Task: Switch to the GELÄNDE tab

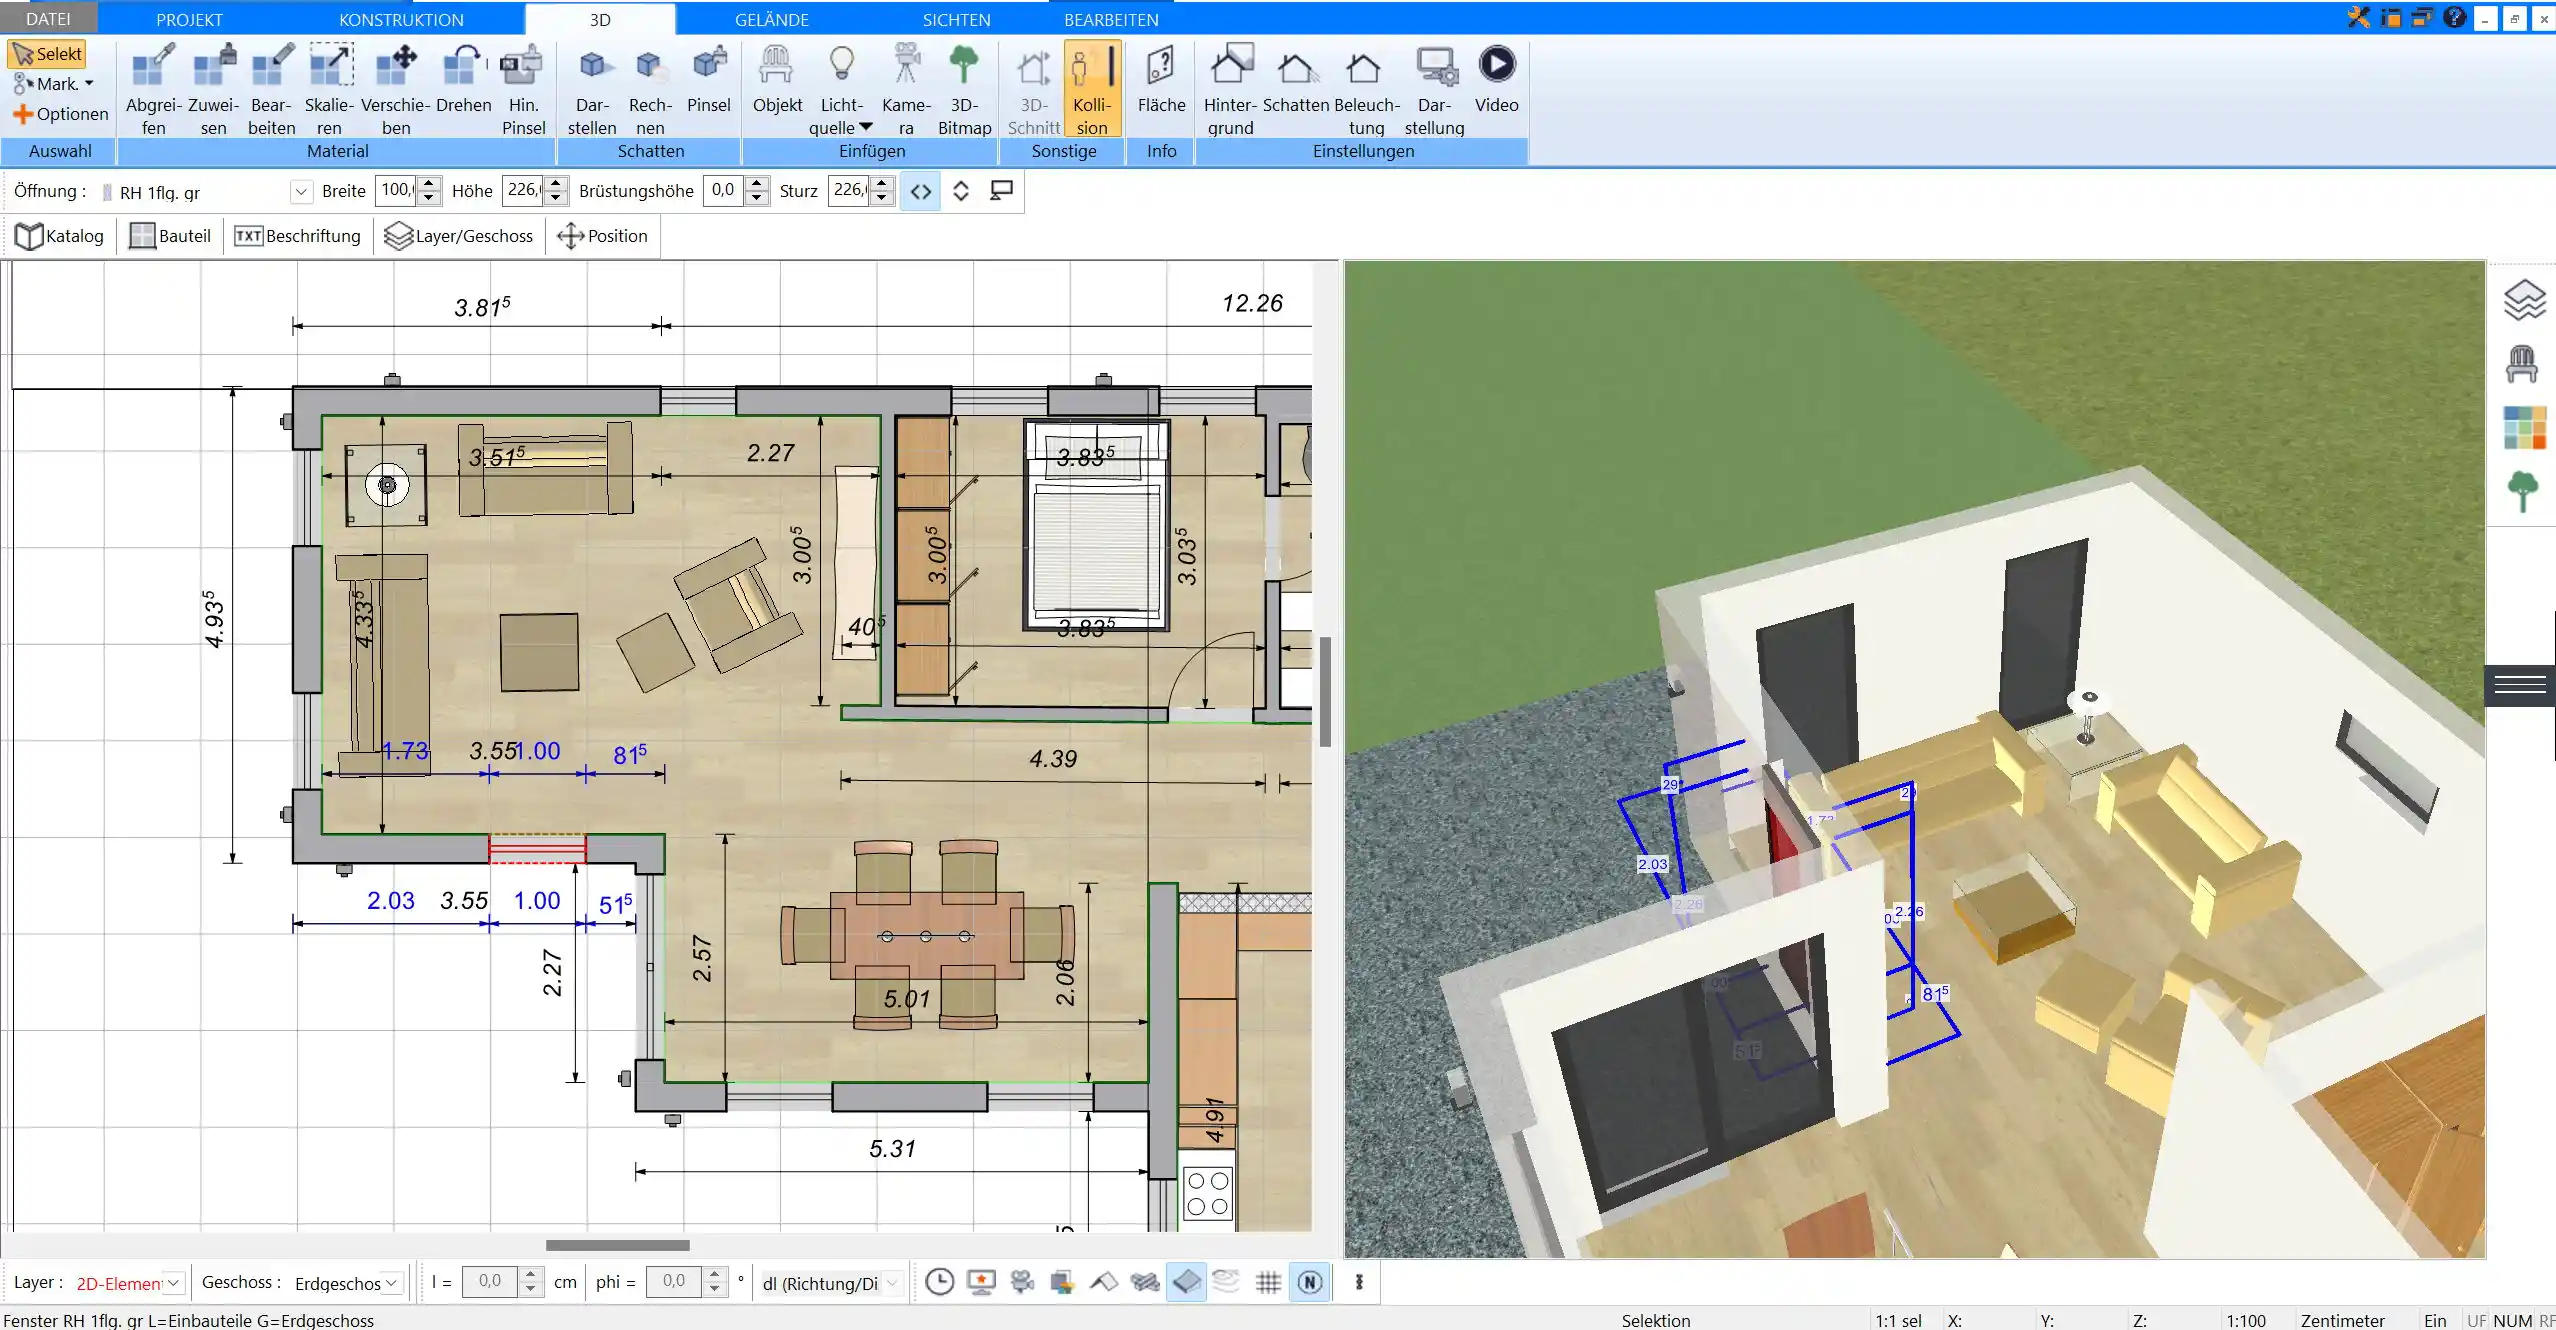Action: click(x=771, y=19)
